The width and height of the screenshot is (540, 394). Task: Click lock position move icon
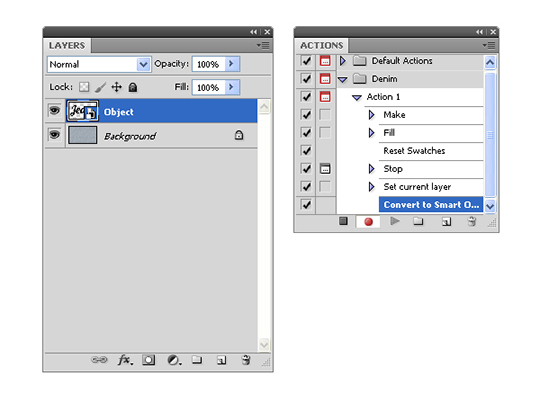pos(117,87)
